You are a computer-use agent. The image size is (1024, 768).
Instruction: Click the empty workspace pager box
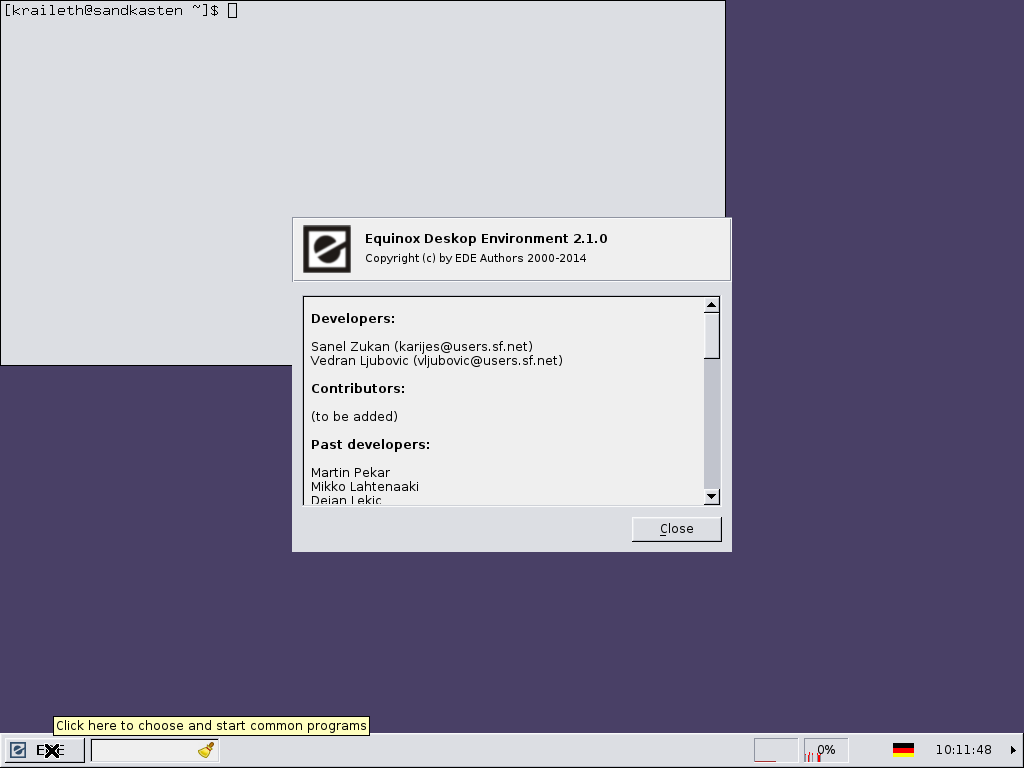tap(775, 750)
